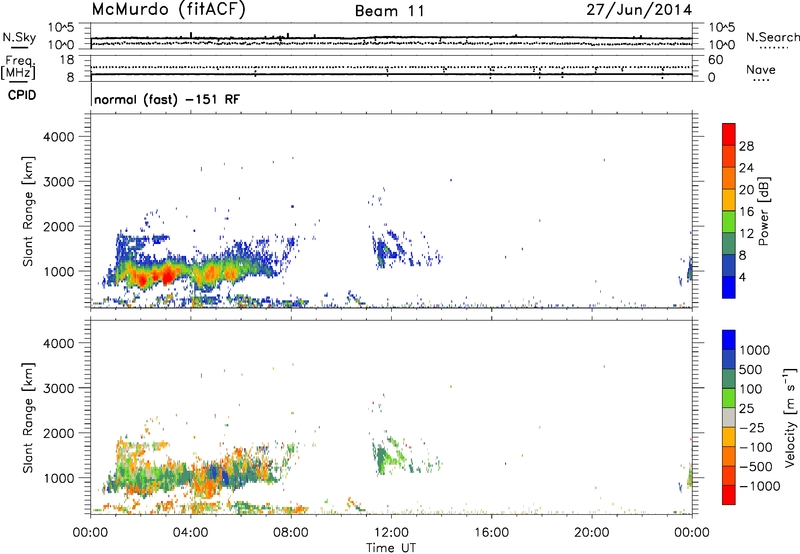Click the -25 label on velocity colorbar
Screen dimensions: 800x554
(x=752, y=428)
